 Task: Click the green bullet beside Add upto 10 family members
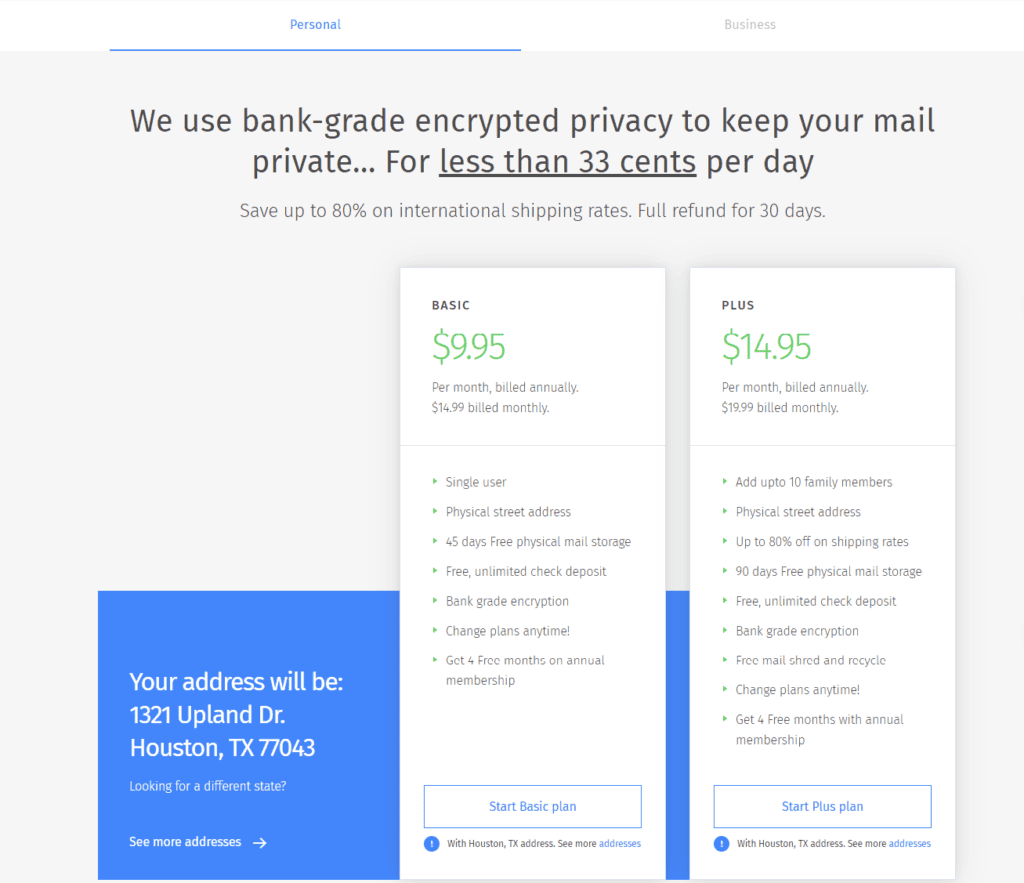coord(724,482)
